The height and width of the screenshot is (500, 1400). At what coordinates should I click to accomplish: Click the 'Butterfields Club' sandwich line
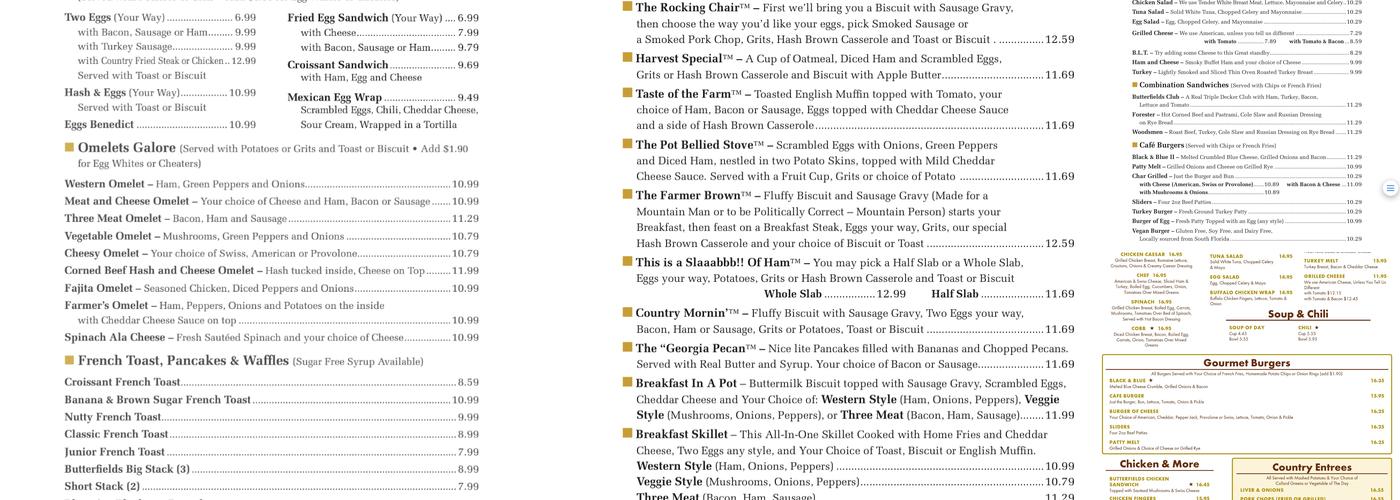pos(1247,101)
